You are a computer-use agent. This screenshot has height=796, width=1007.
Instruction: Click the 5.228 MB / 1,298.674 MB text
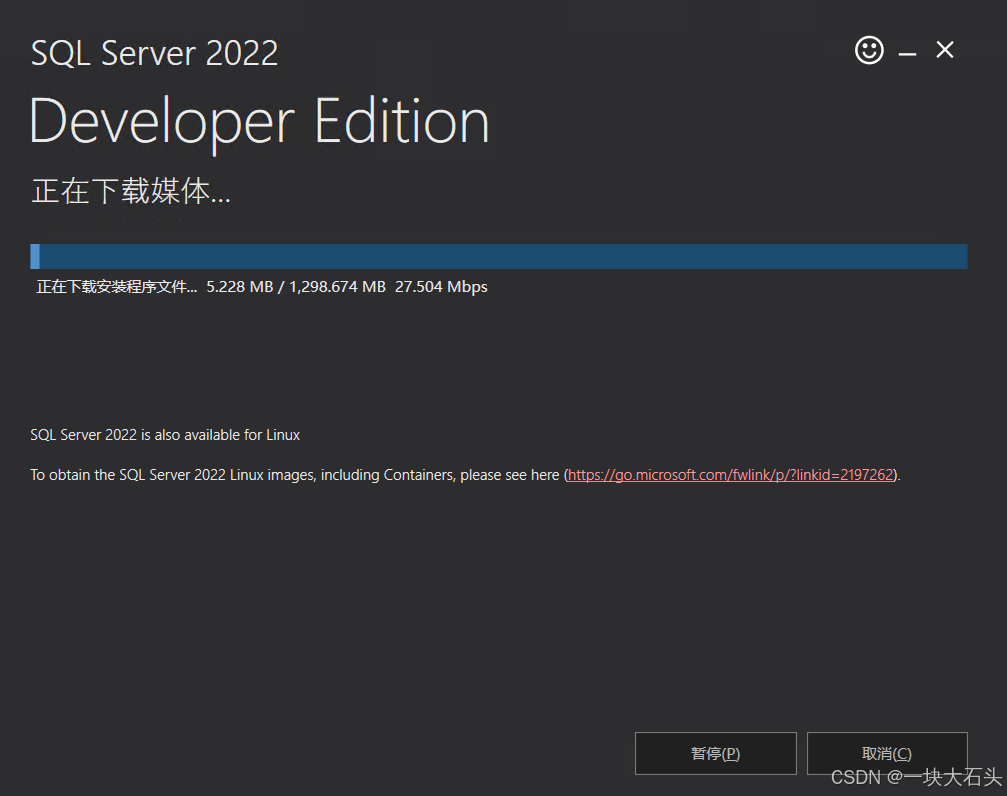(x=295, y=287)
